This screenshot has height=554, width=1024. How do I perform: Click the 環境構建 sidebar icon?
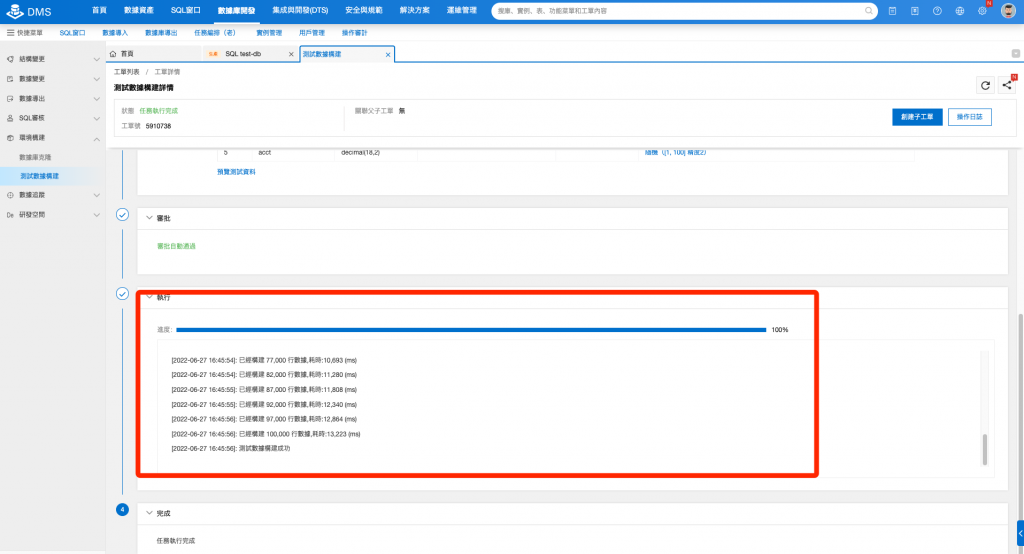pyautogui.click(x=10, y=138)
